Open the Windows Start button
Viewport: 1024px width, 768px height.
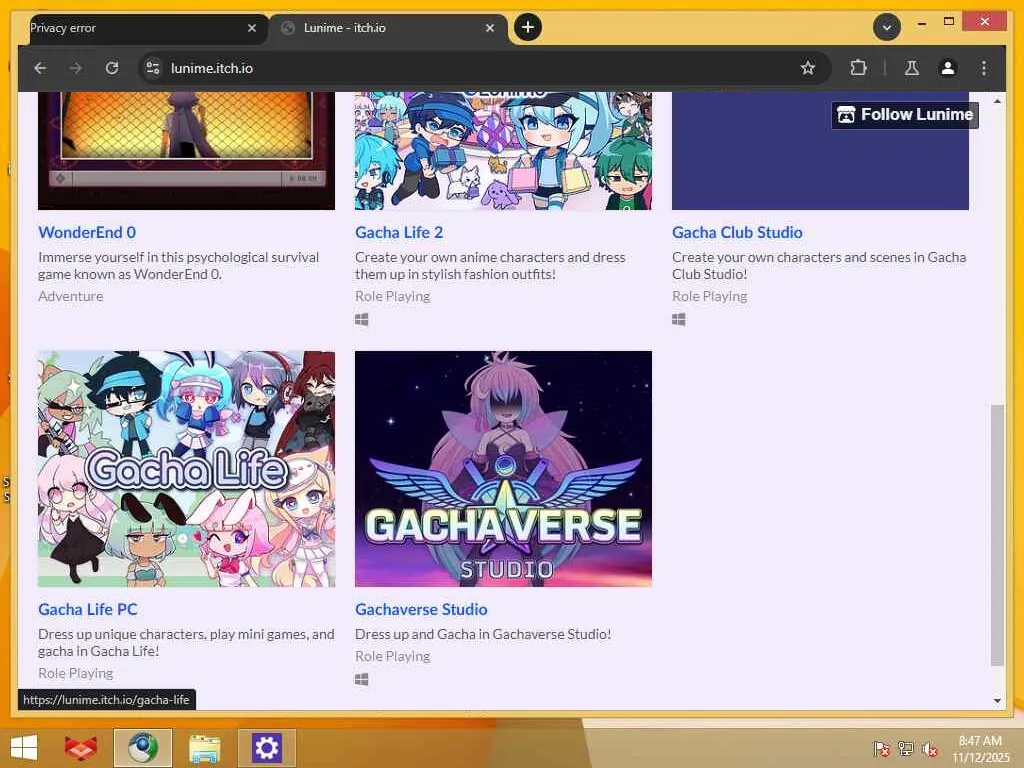click(24, 748)
